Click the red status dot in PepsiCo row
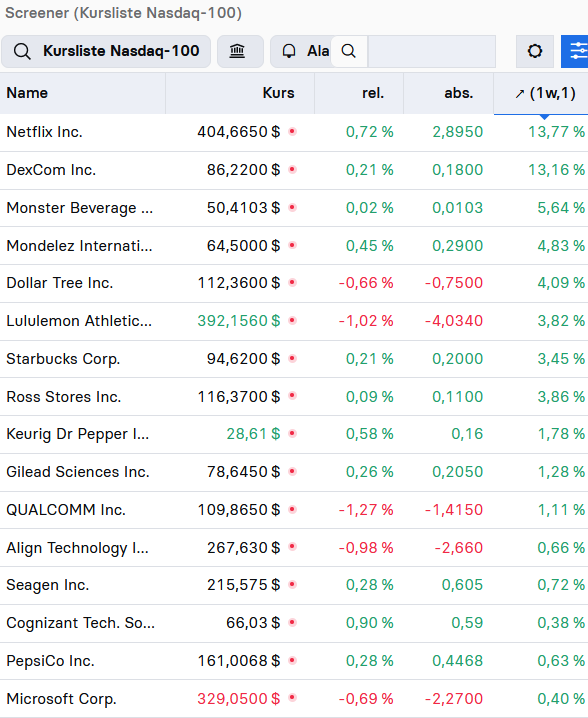The image size is (588, 718). point(292,660)
